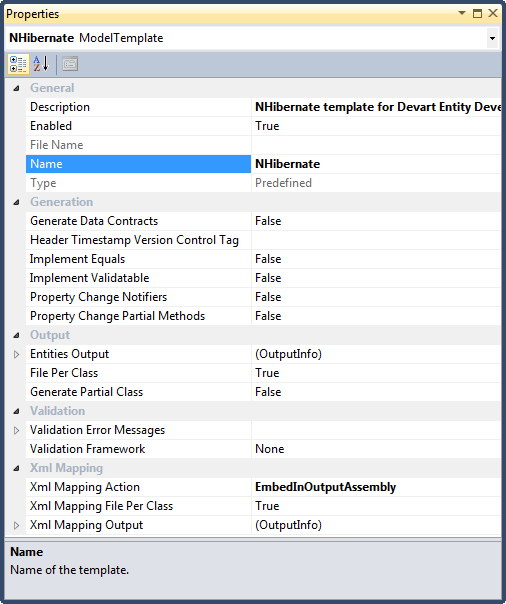
Task: Select the Enabled property label
Action: [x=51, y=126]
